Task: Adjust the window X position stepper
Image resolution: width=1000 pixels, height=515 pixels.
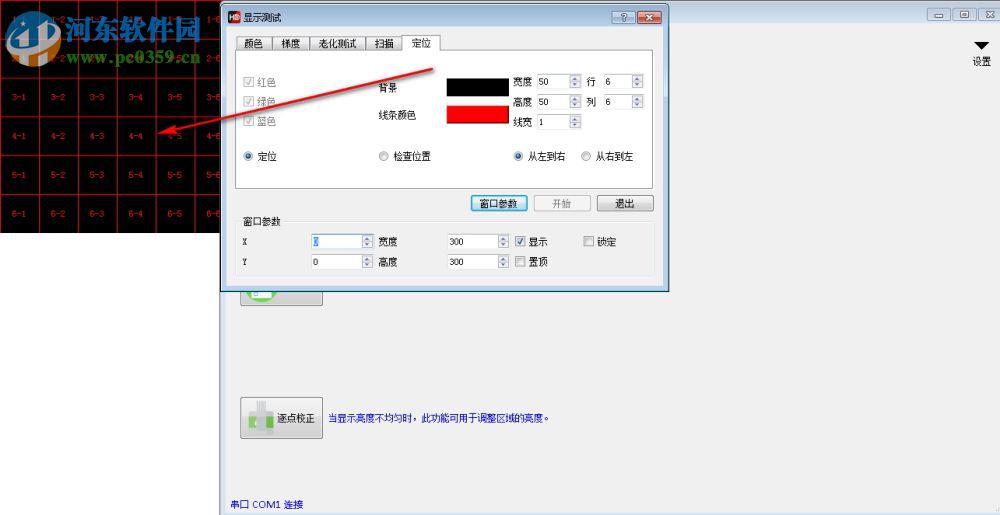Action: tap(367, 242)
